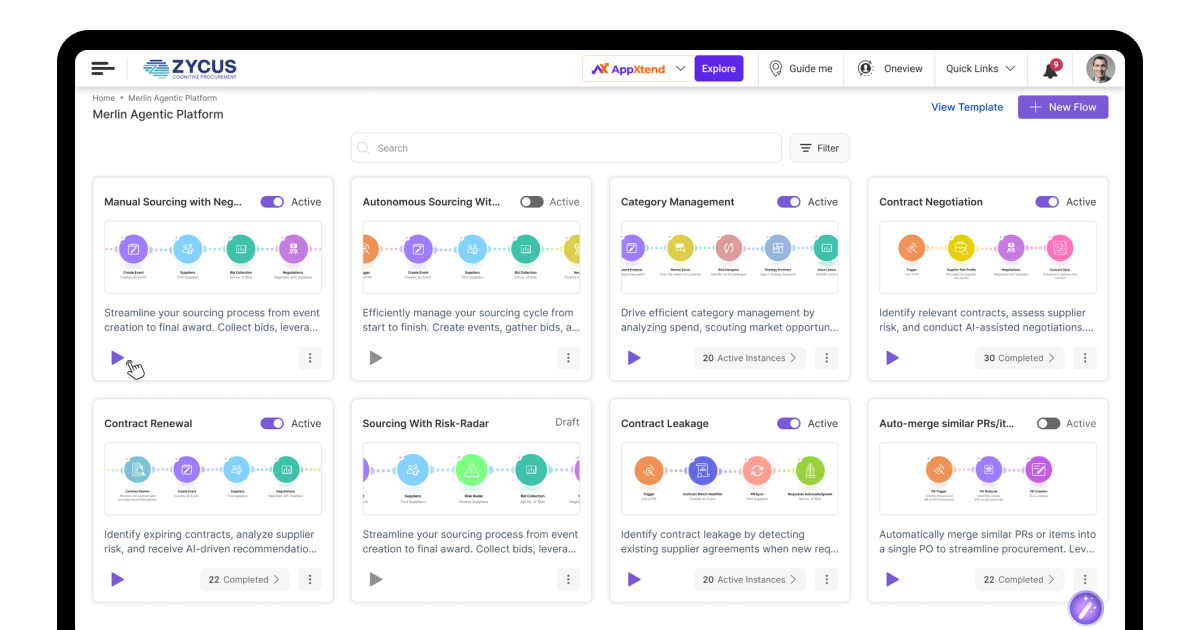Open 22 Completed for Contract Renewal
The height and width of the screenshot is (630, 1200).
(245, 579)
